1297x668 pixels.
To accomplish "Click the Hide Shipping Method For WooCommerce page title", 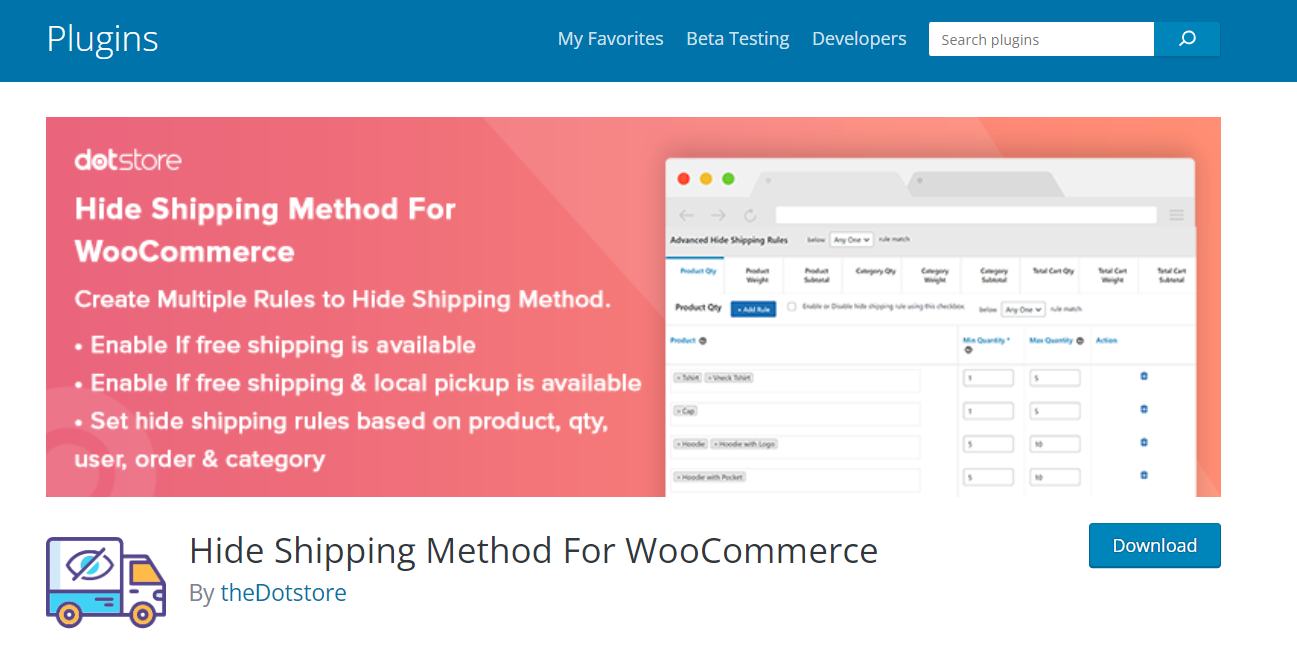I will point(534,551).
